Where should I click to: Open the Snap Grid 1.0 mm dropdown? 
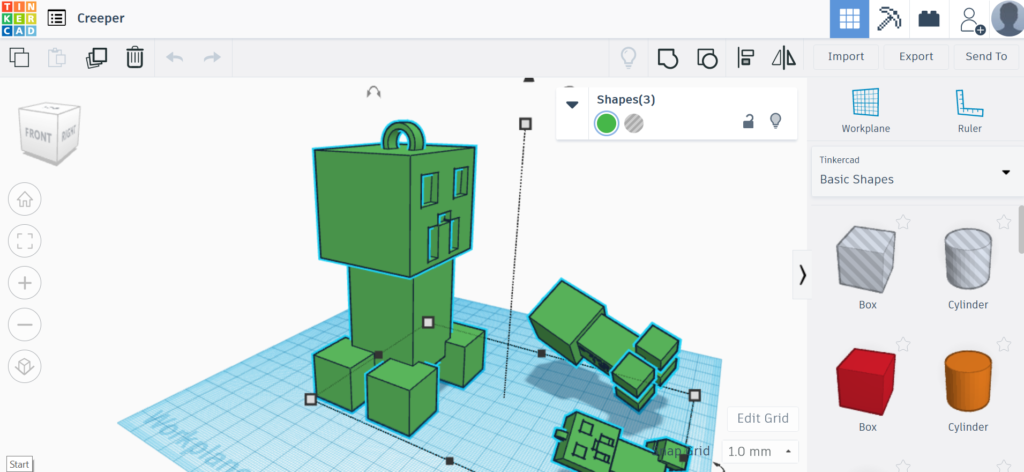(760, 452)
